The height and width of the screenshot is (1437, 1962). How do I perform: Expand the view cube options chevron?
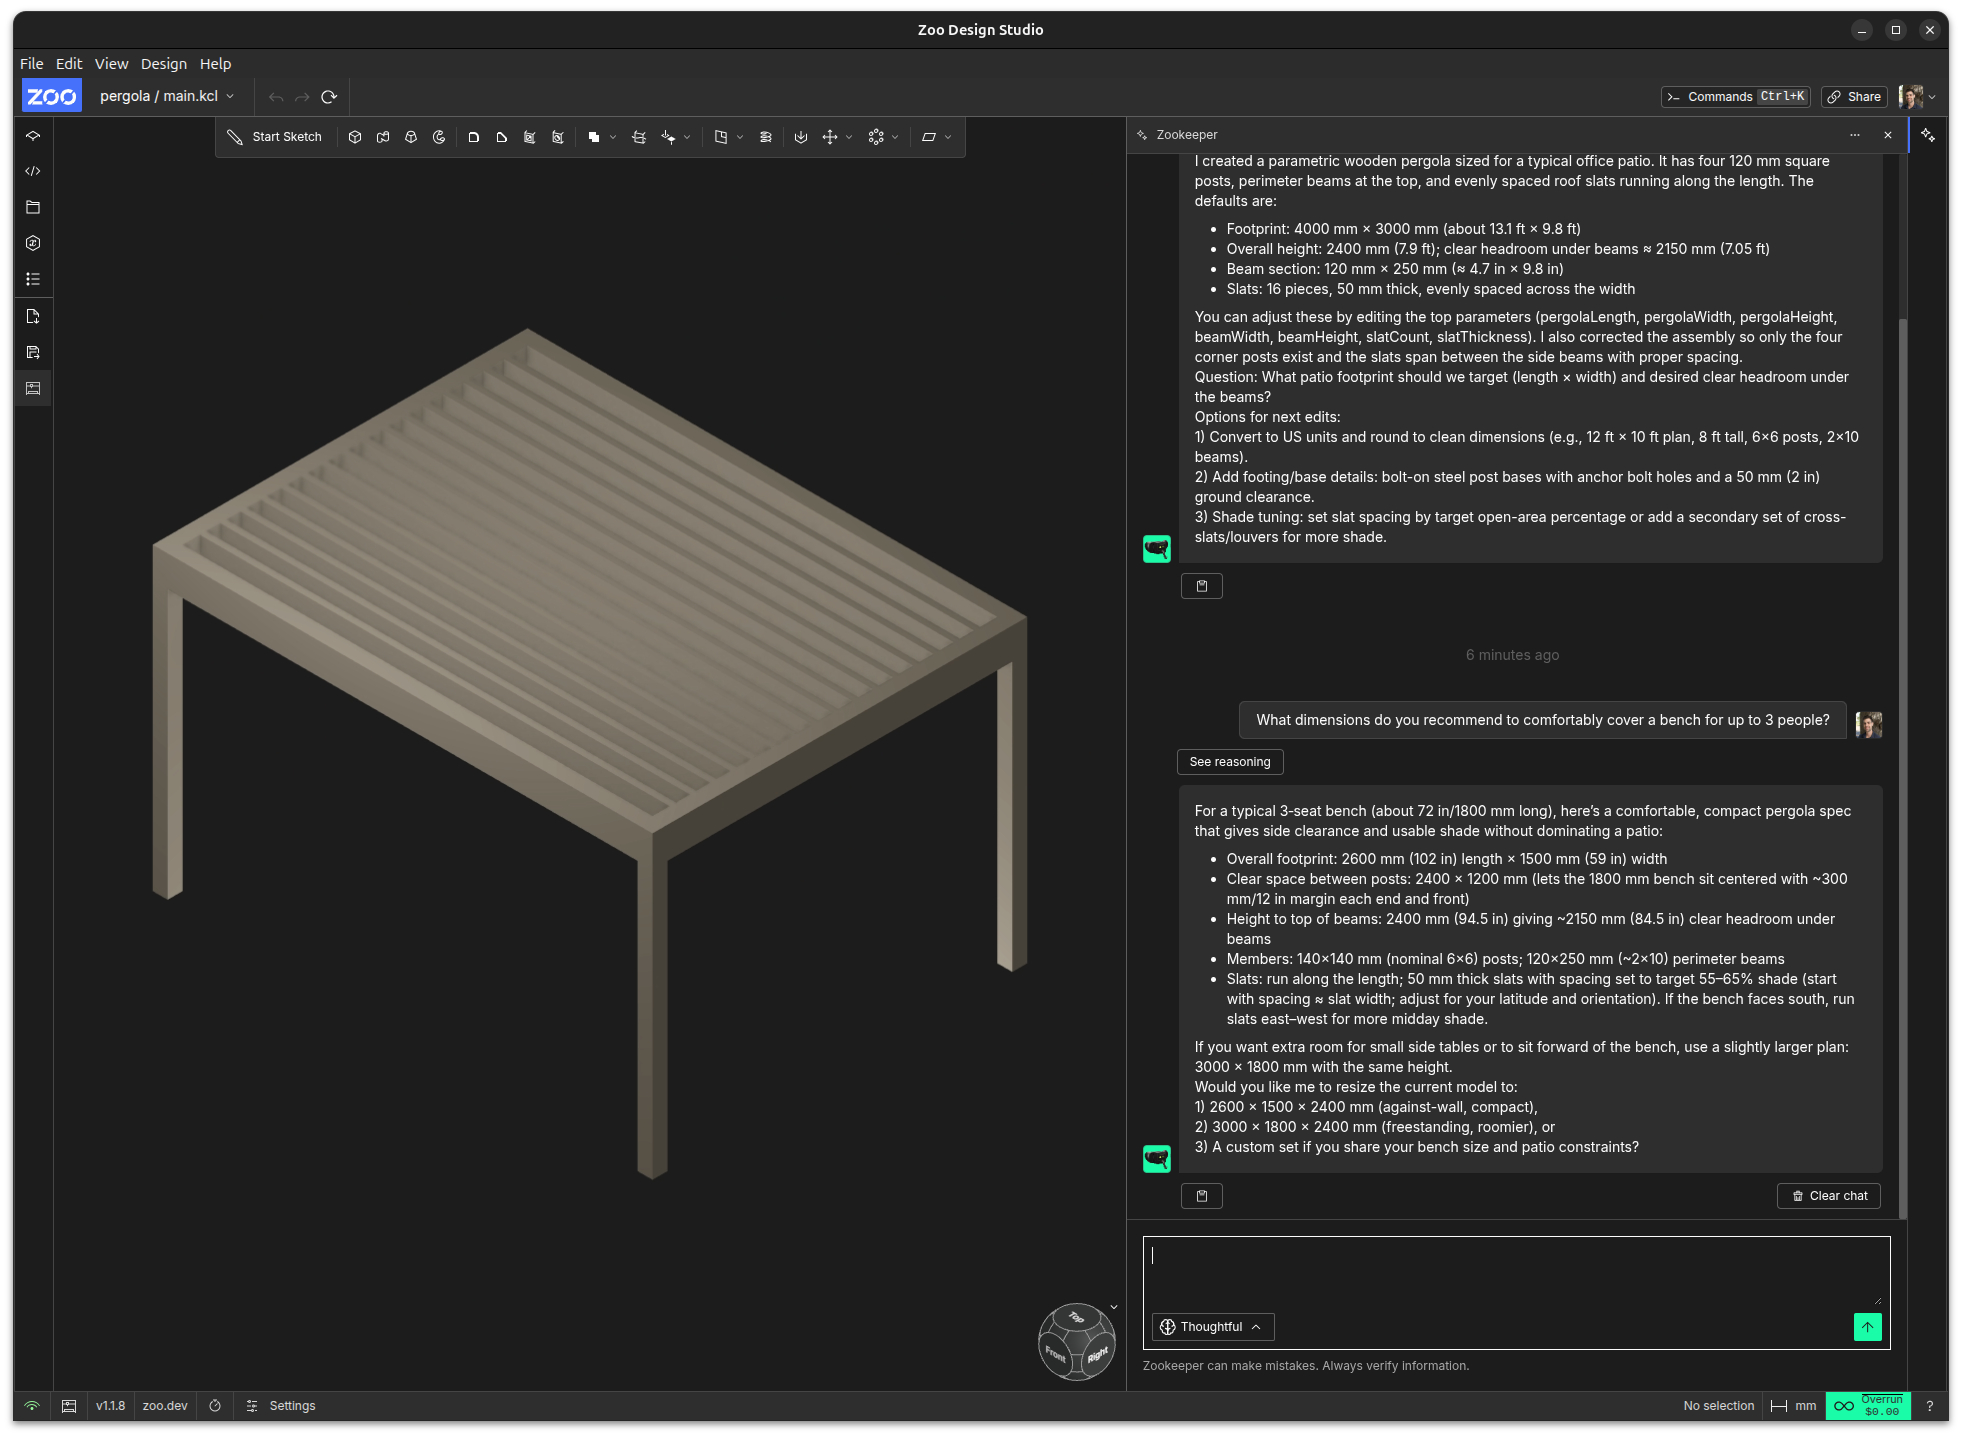click(1114, 1307)
